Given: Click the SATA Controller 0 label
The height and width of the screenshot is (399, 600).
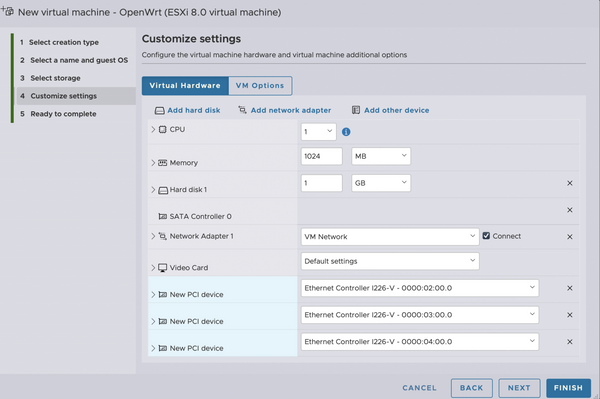Looking at the screenshot, I should (201, 217).
